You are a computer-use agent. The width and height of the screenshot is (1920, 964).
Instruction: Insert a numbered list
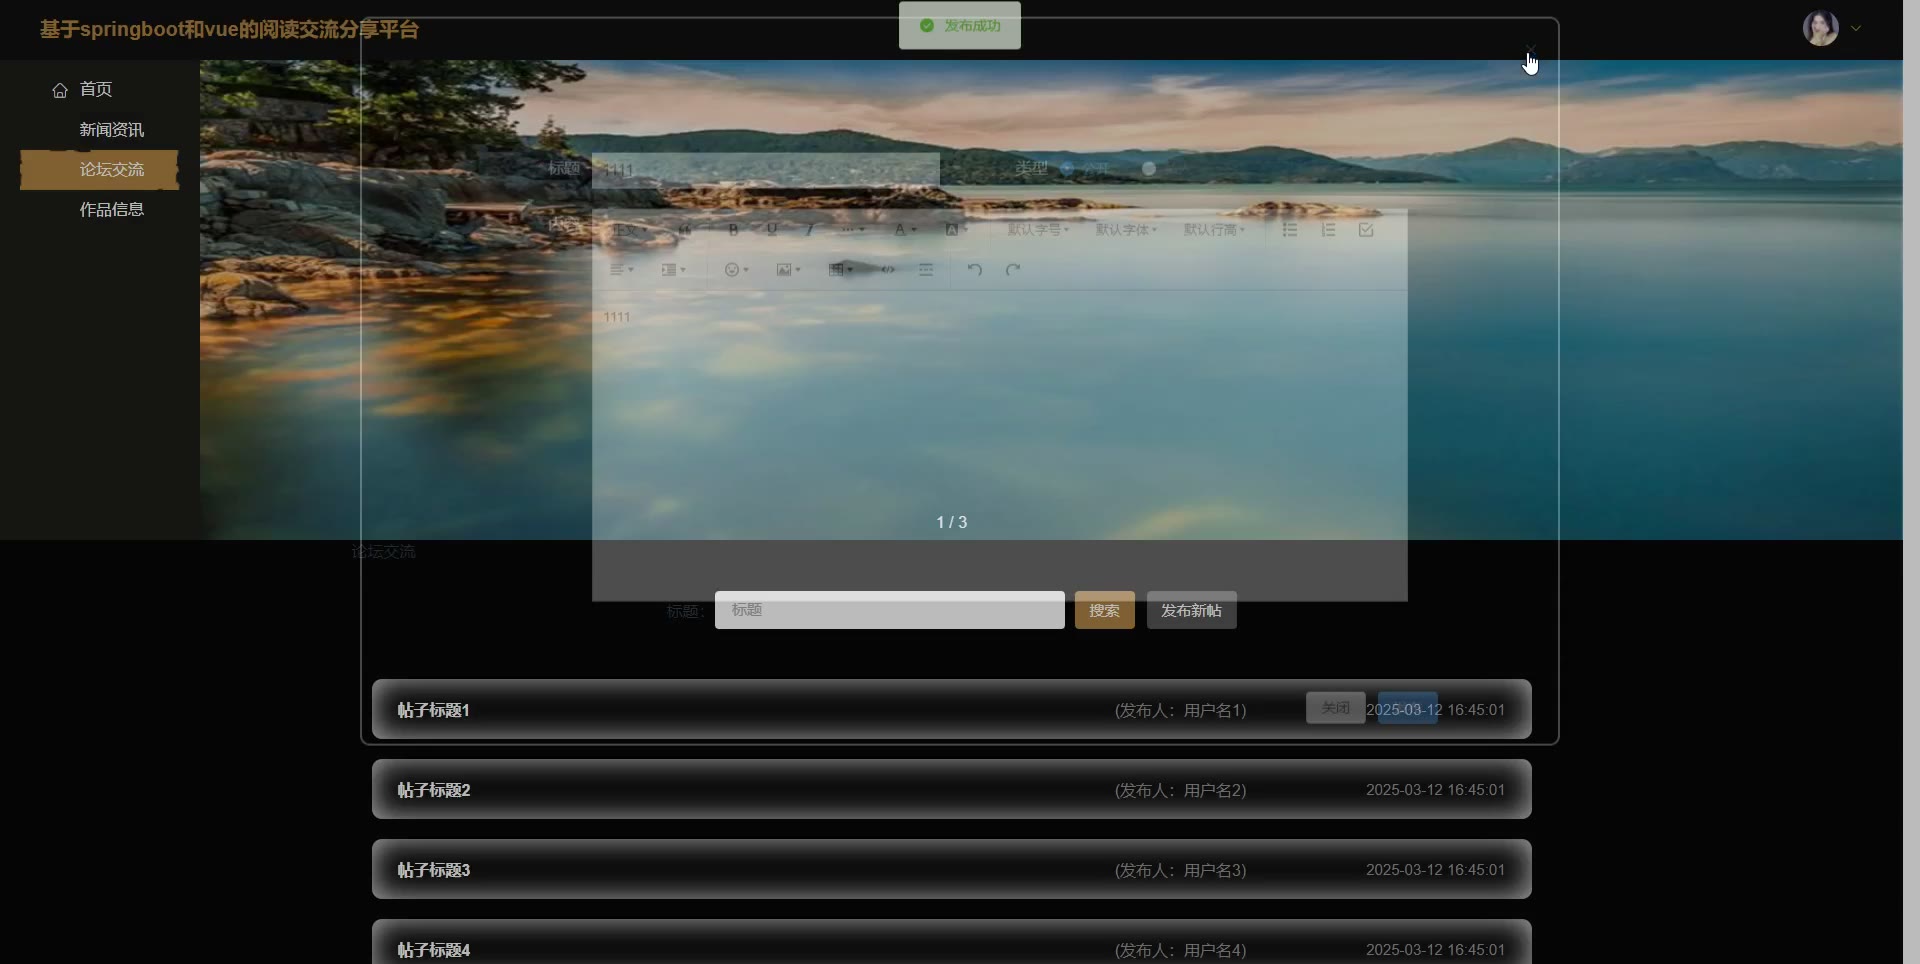point(1328,230)
